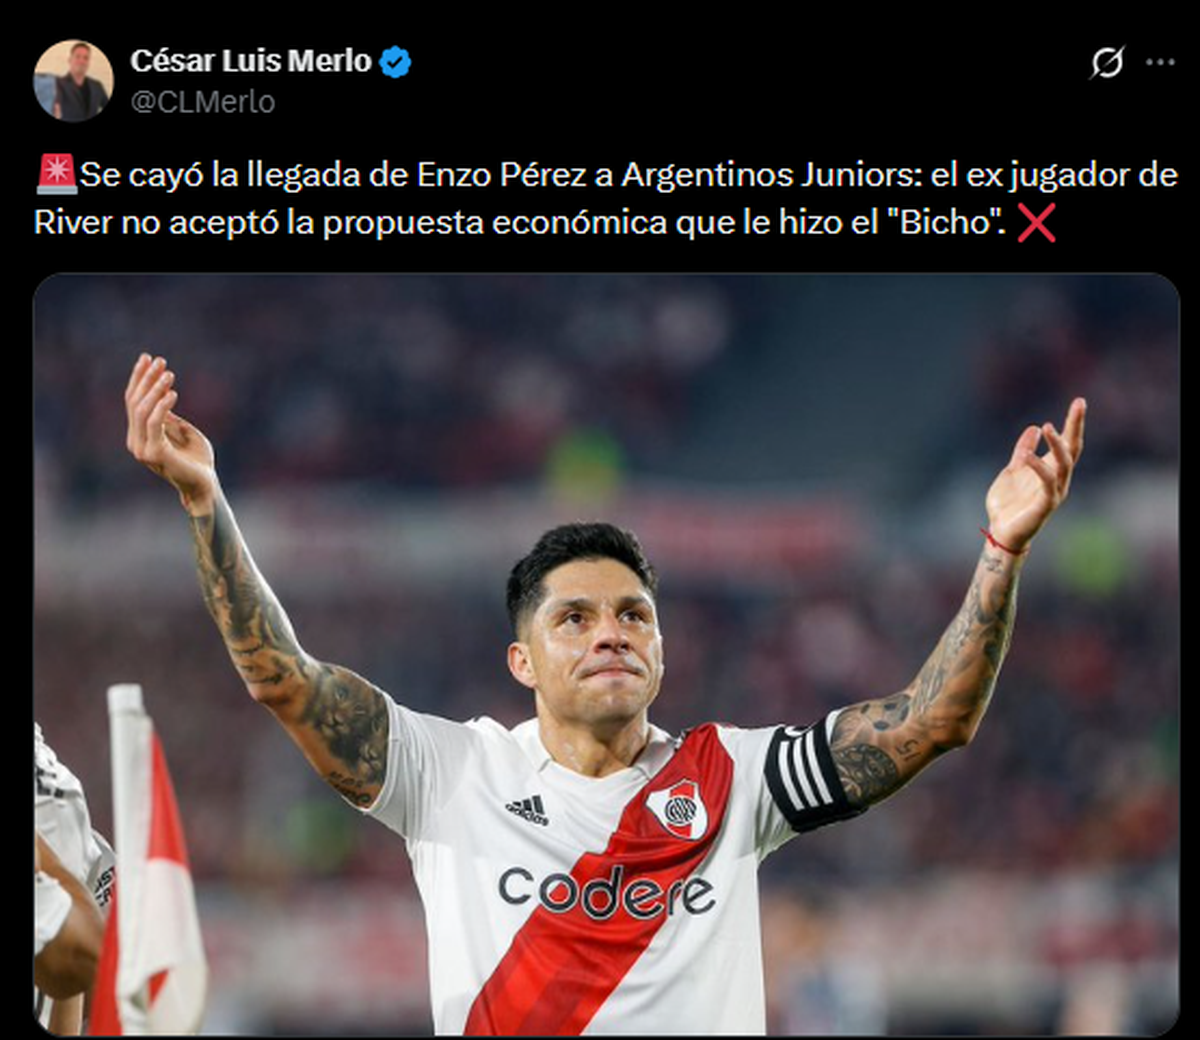Screen dimensions: 1200x1040
Task: Click the César Luis Merlo display name
Action: click(251, 61)
